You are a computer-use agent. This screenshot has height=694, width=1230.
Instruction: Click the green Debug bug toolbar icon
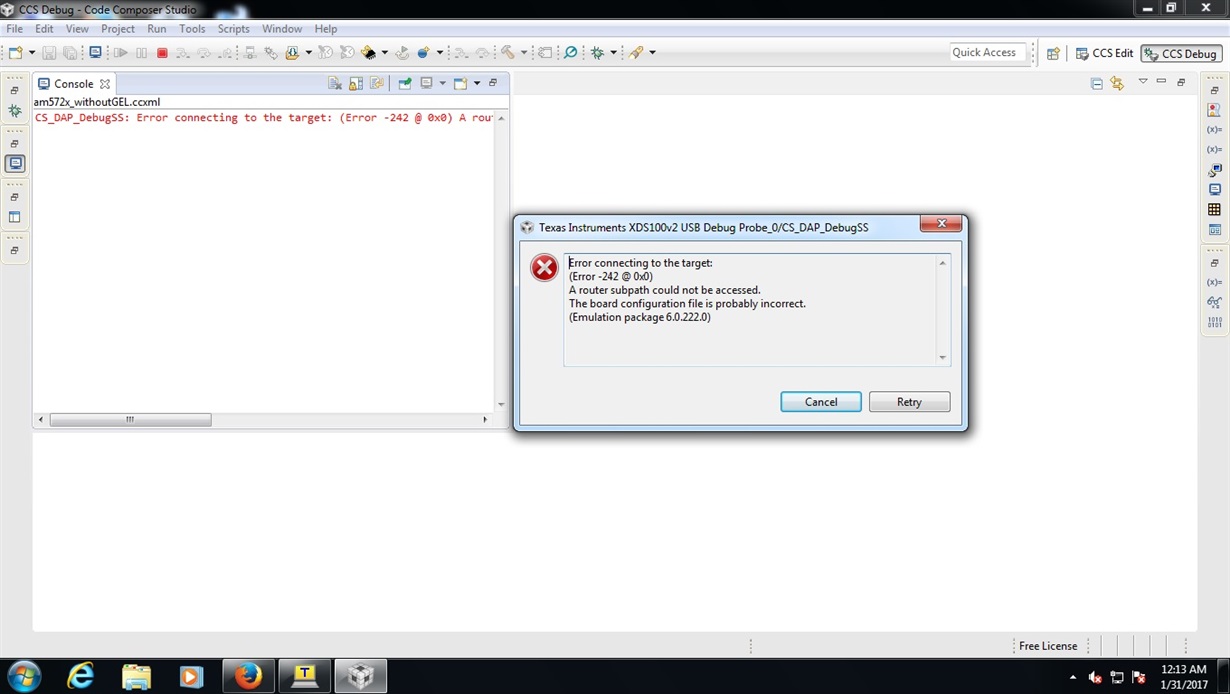pos(598,52)
